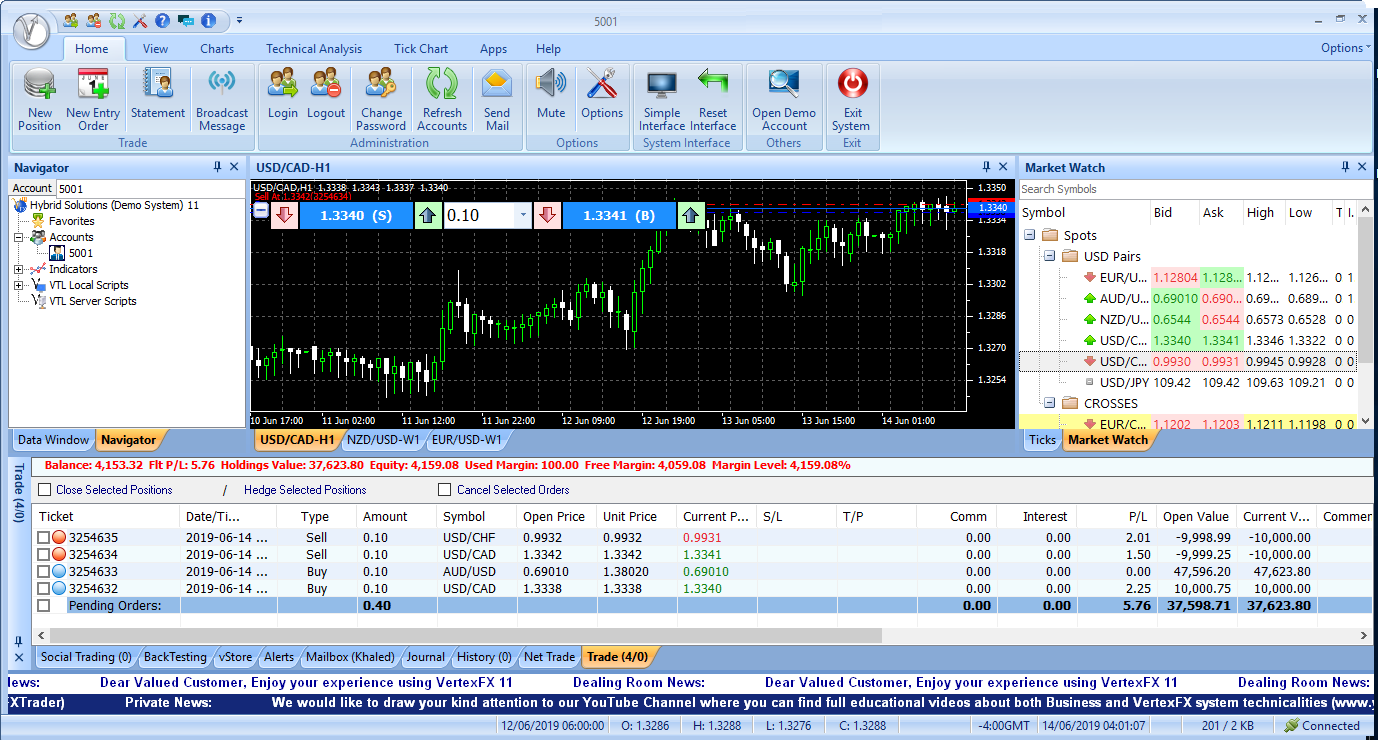Click the green refresh arrows in quick access toolbar
The image size is (1378, 740).
(118, 20)
